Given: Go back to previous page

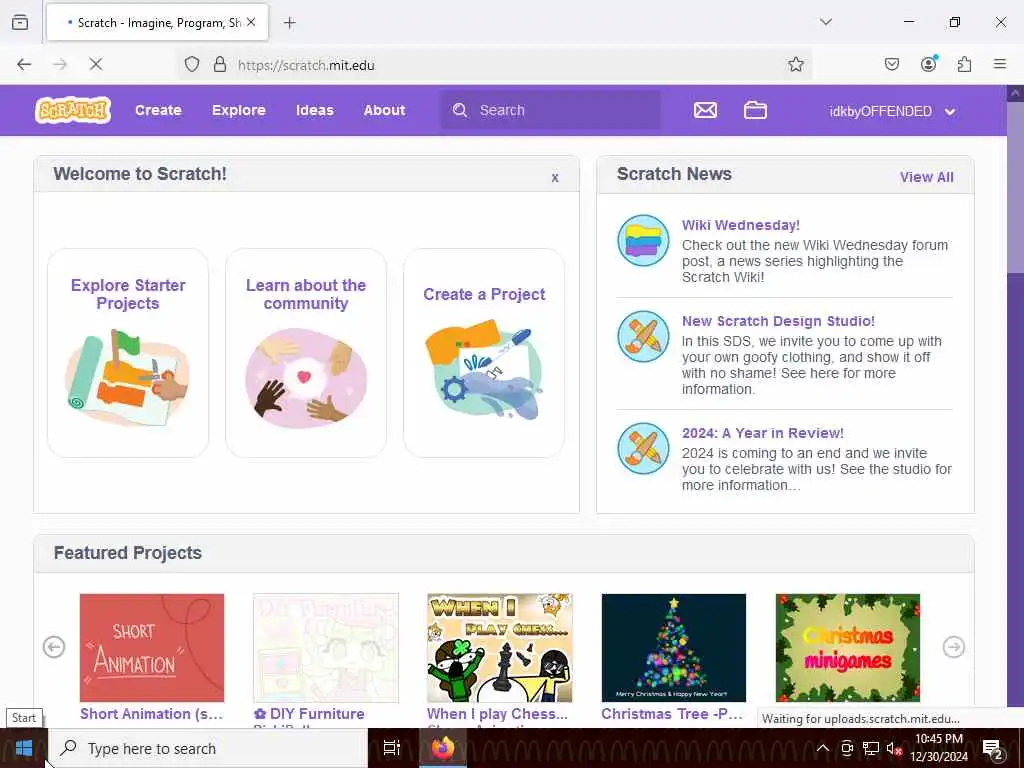Looking at the screenshot, I should [24, 64].
